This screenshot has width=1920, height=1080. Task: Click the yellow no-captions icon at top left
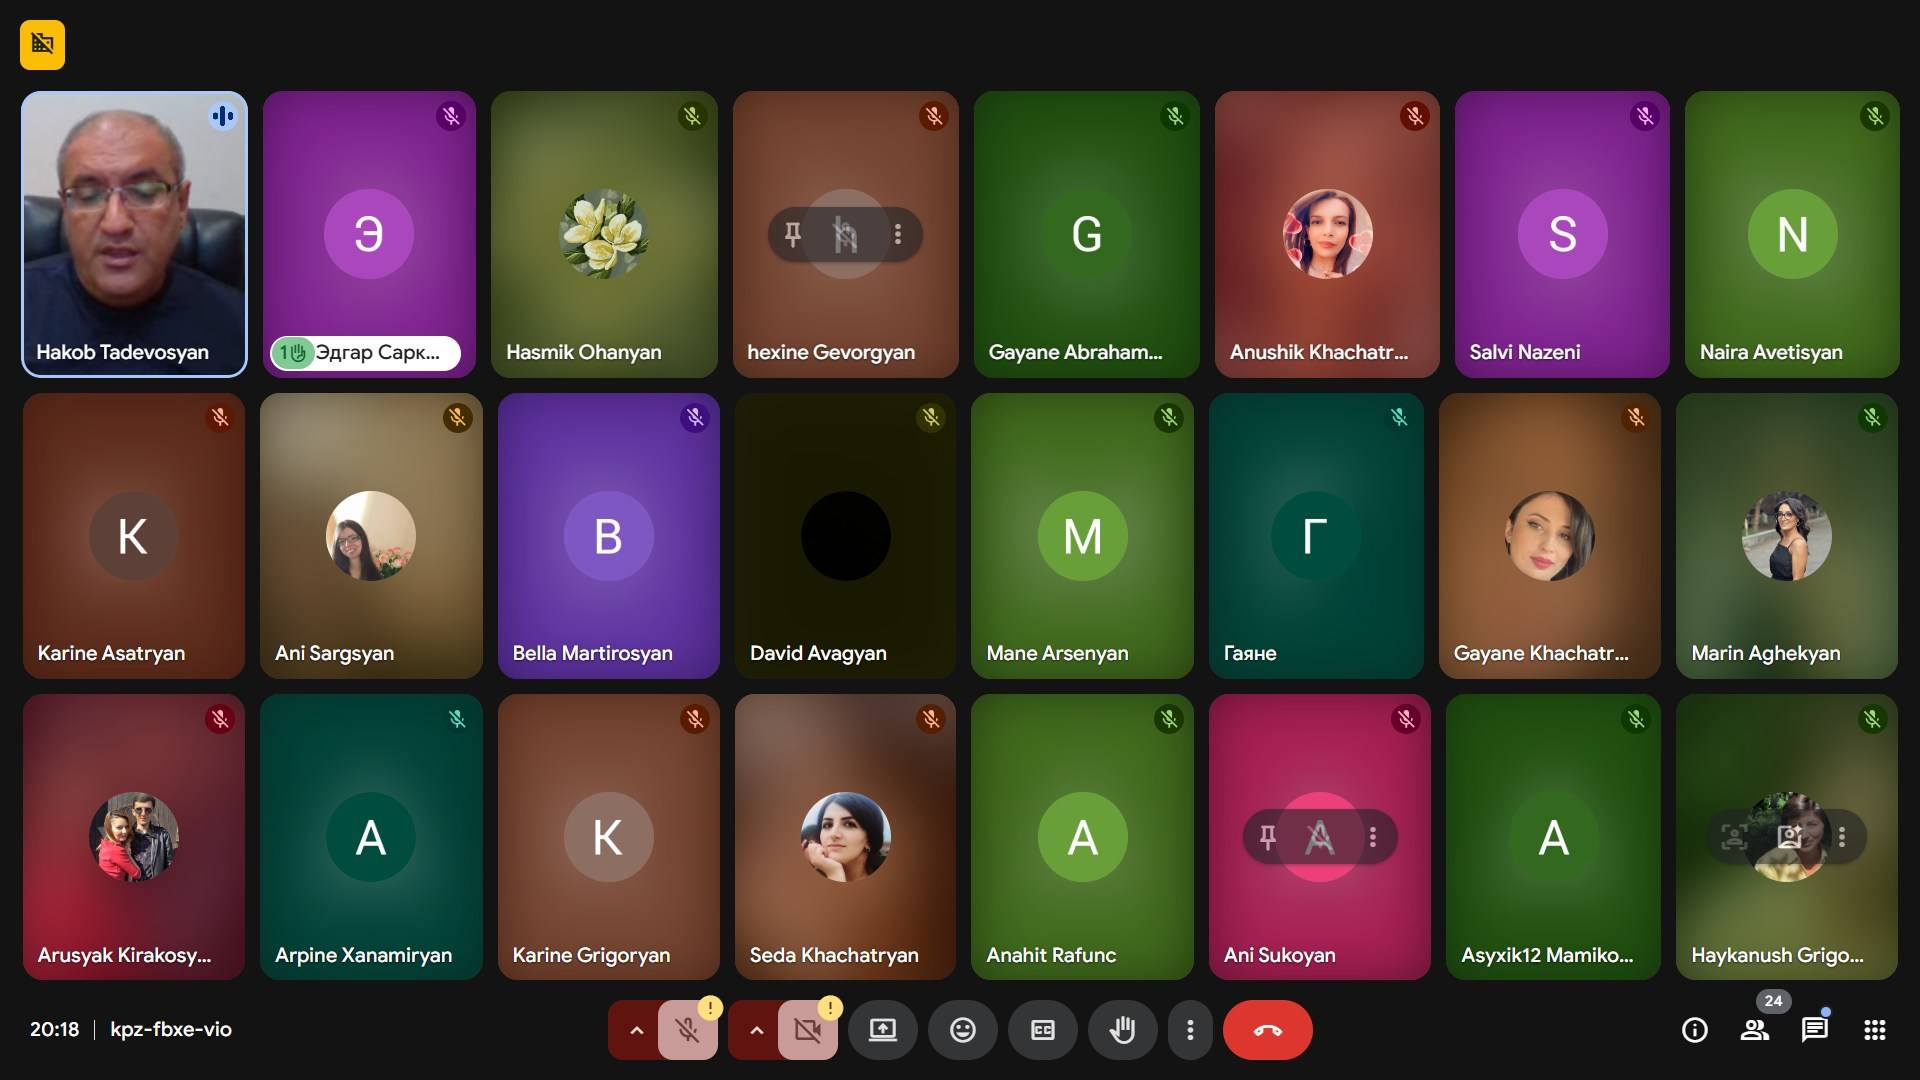click(x=42, y=45)
